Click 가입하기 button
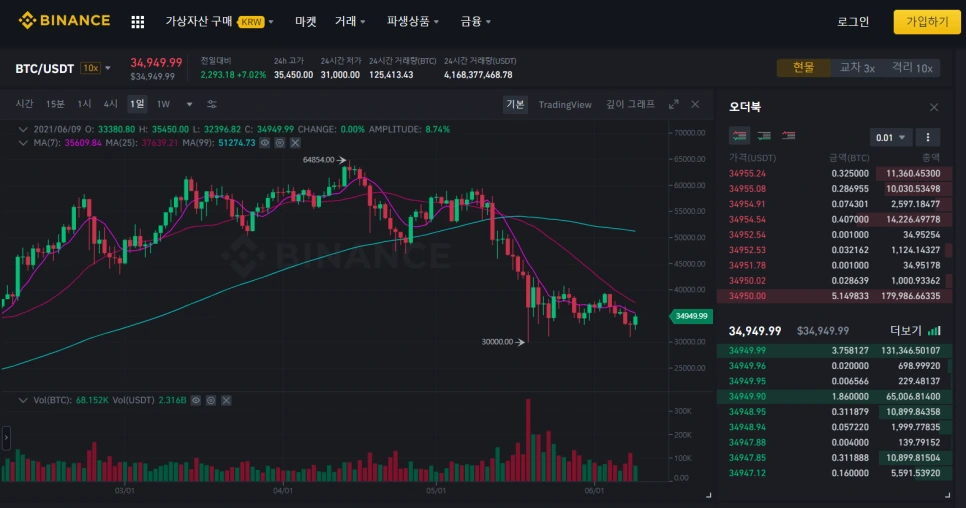This screenshot has width=966, height=508. 927,22
